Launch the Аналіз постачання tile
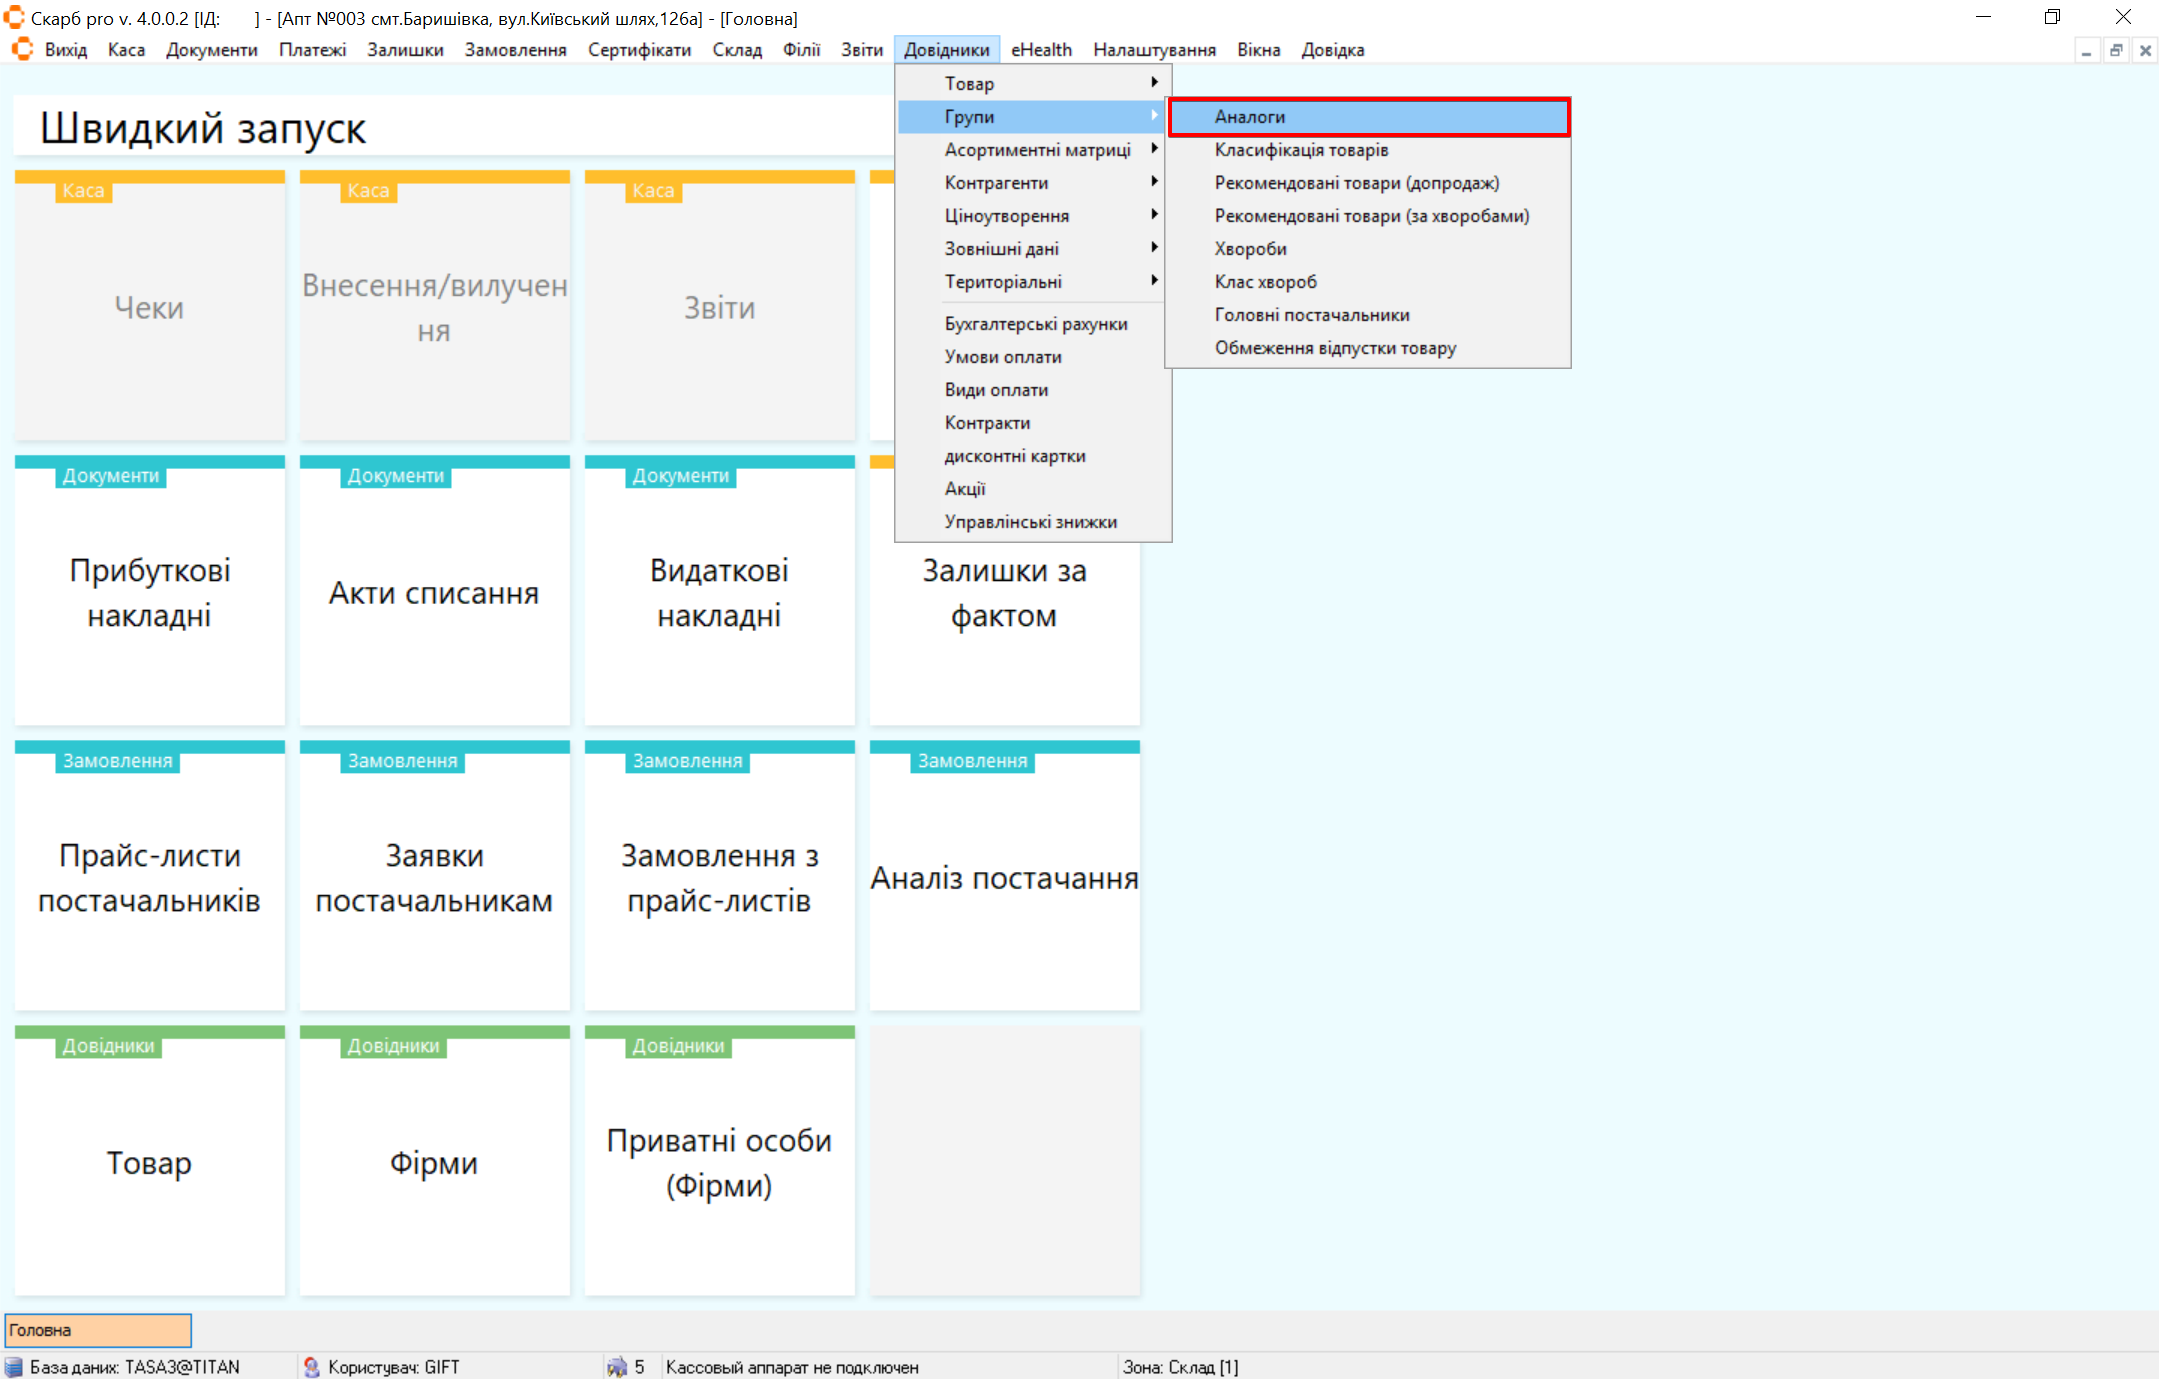This screenshot has width=2159, height=1379. click(1004, 877)
